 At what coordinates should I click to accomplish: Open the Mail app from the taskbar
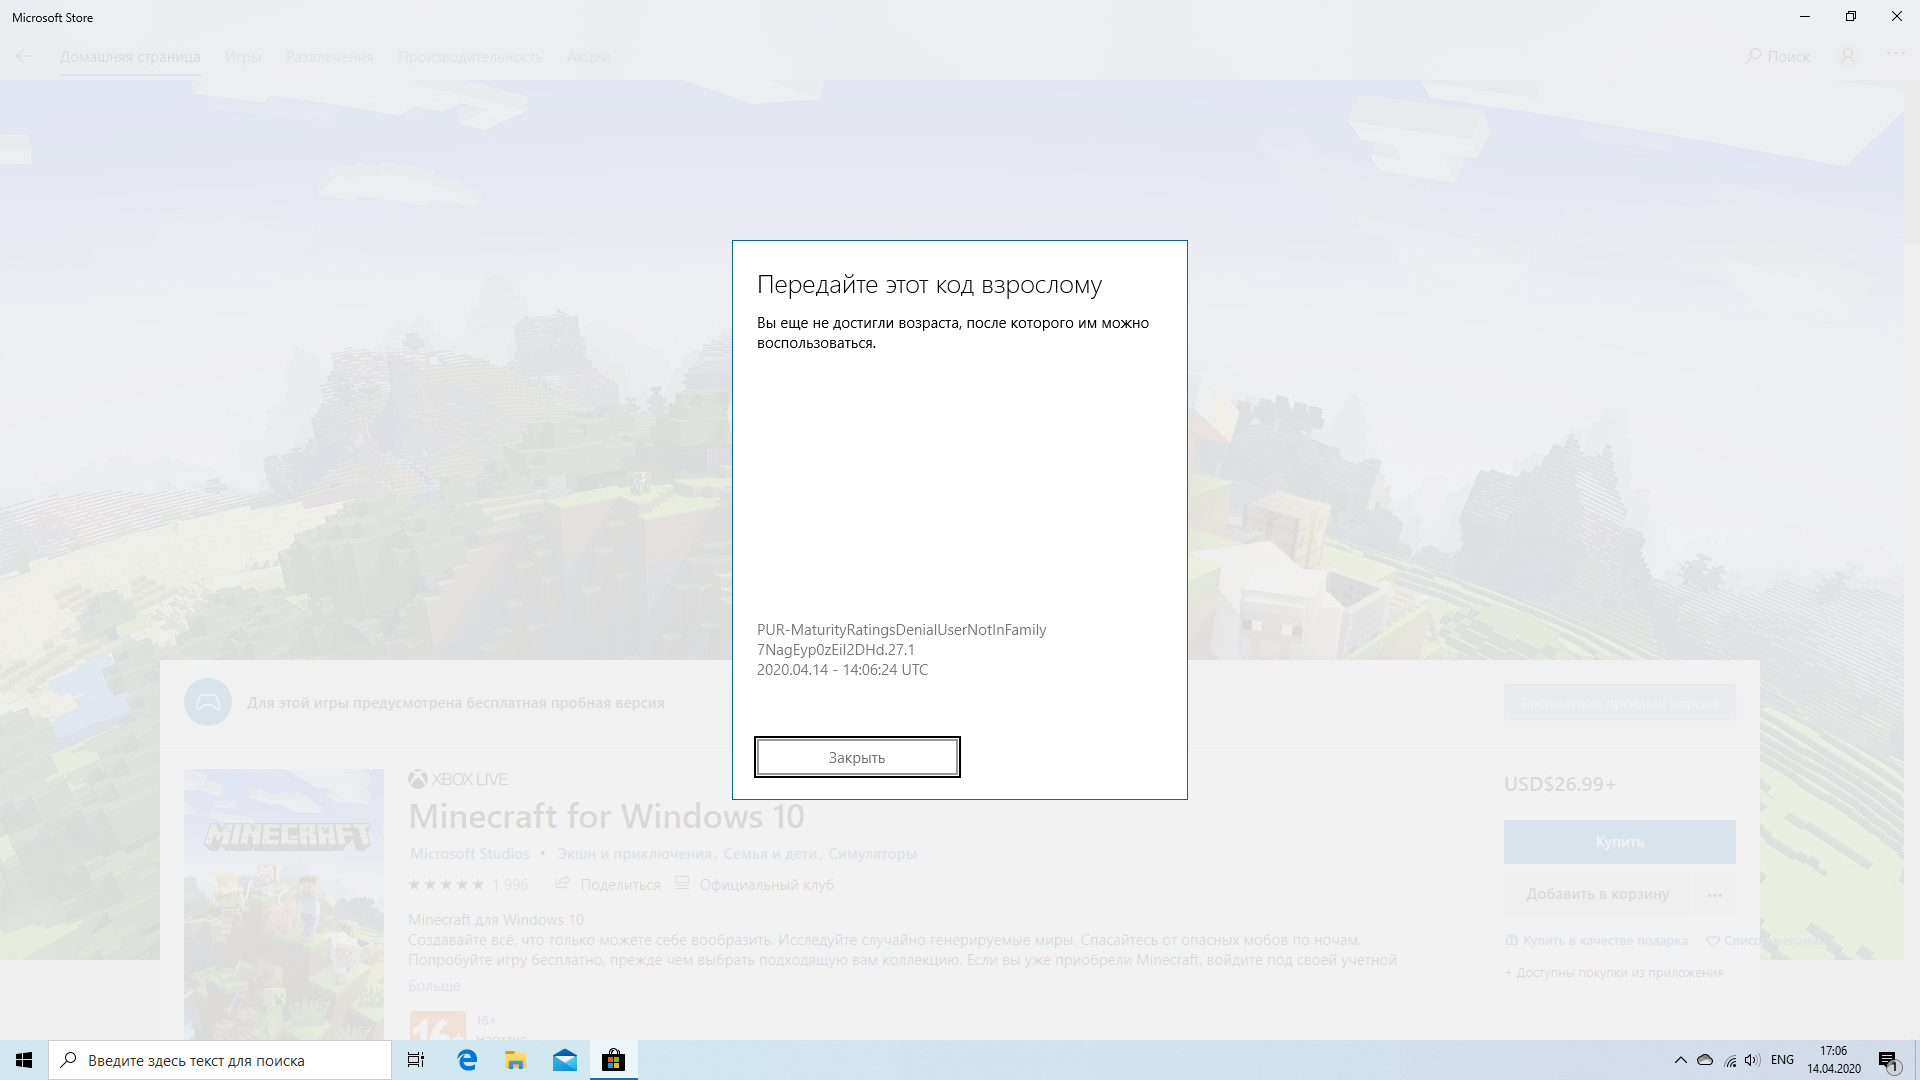(564, 1060)
